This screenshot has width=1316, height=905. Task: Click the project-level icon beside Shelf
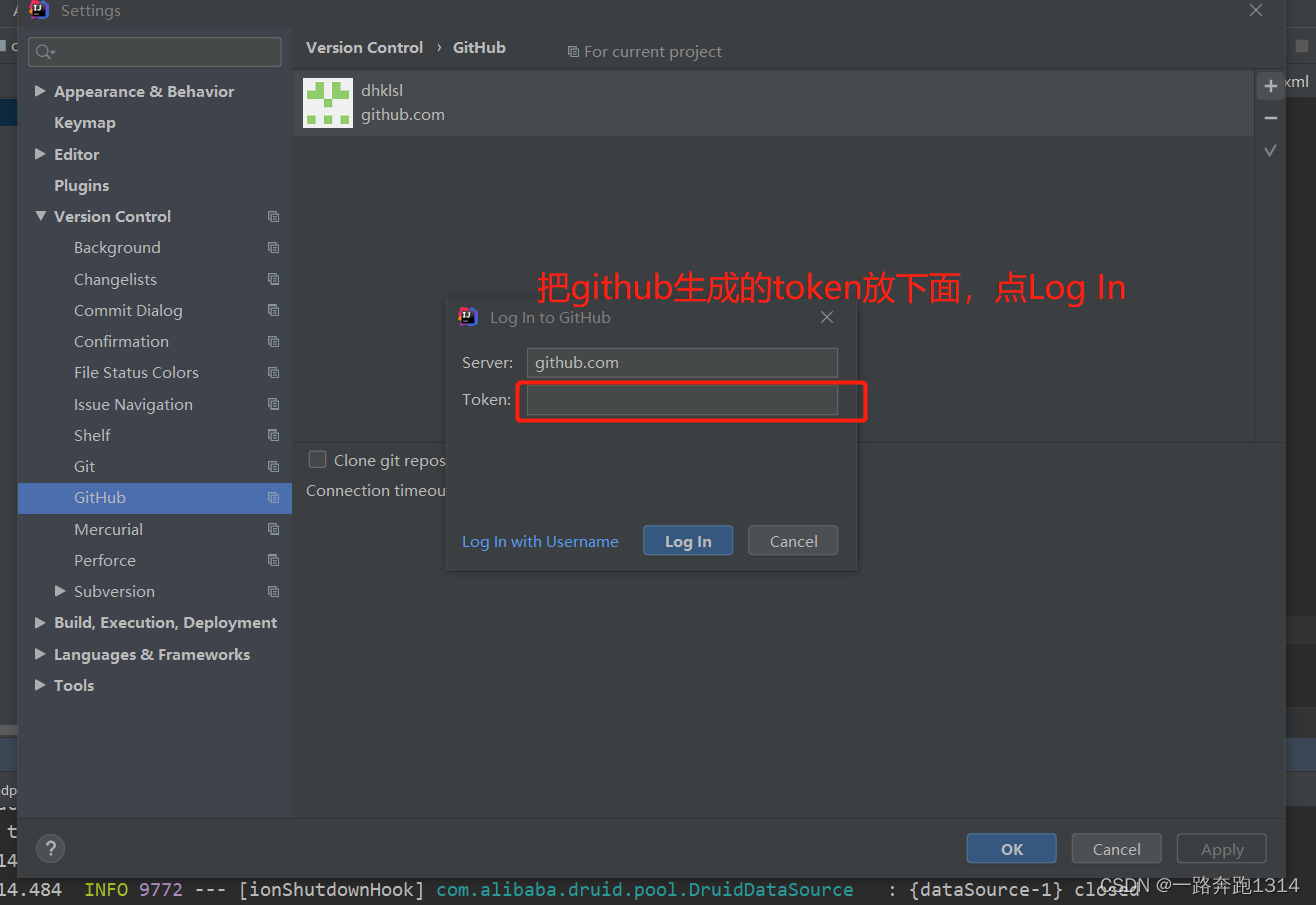(273, 435)
